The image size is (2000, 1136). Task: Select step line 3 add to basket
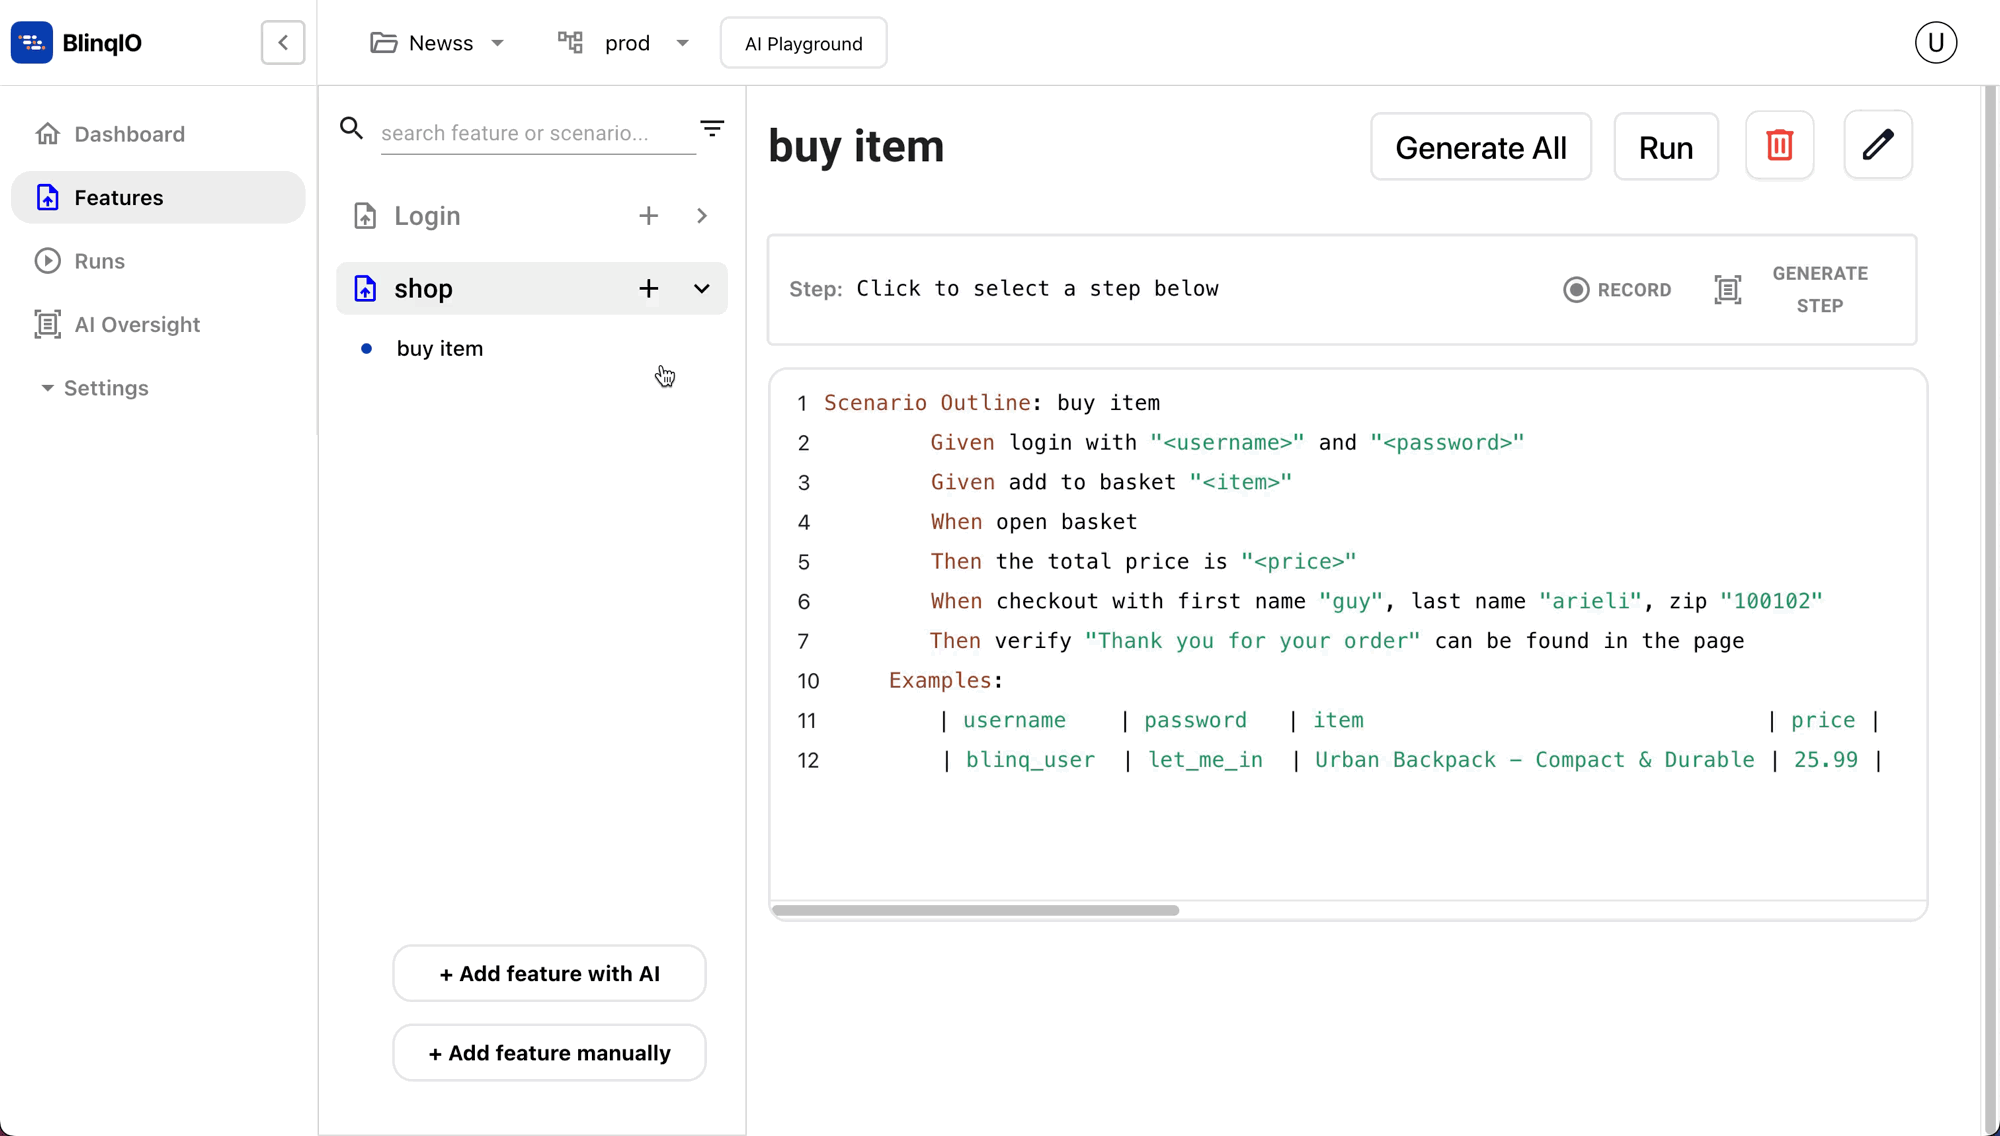tap(1111, 483)
